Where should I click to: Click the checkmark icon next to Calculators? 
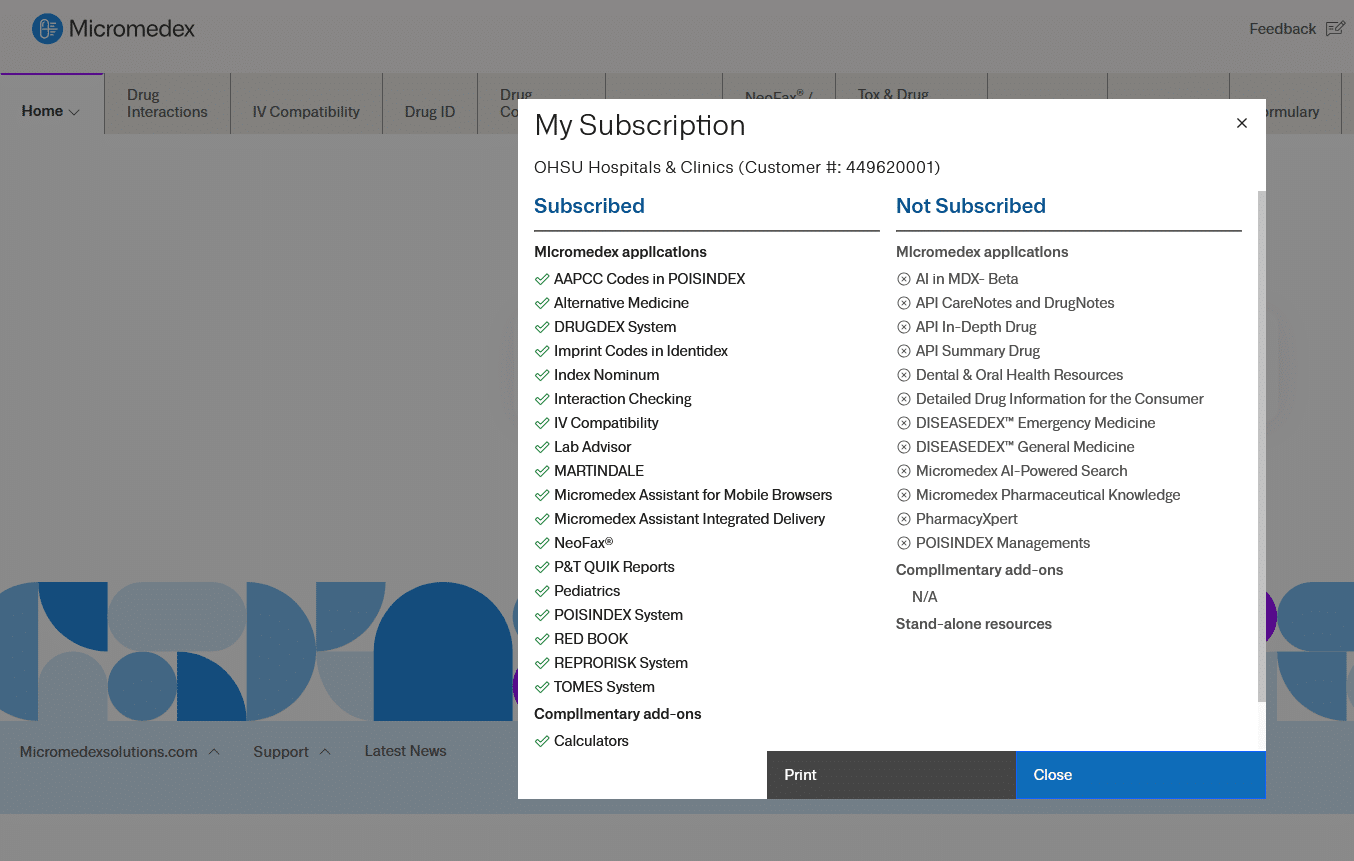coord(542,741)
